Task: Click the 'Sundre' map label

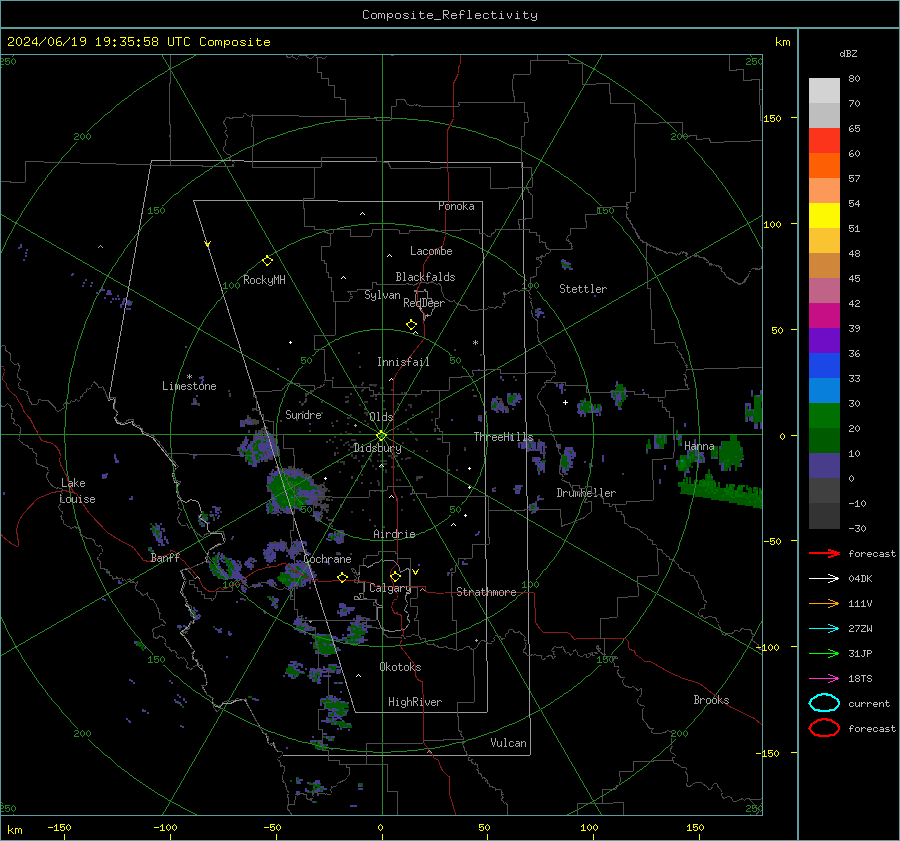Action: (303, 414)
